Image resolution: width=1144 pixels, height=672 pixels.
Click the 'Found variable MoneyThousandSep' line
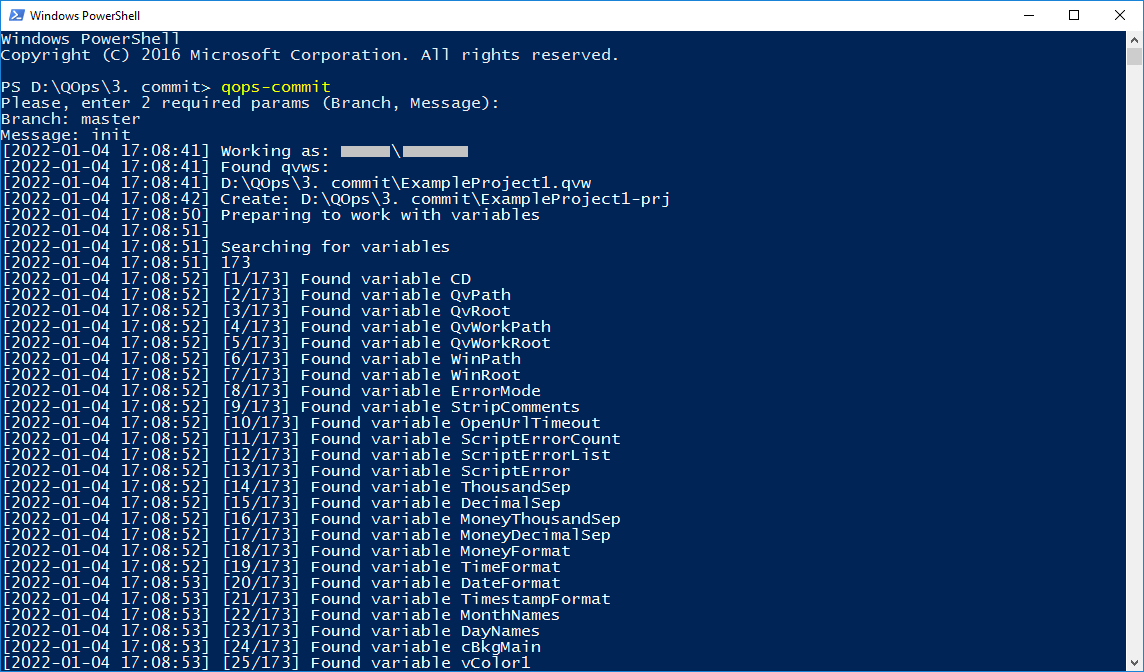[x=311, y=520]
